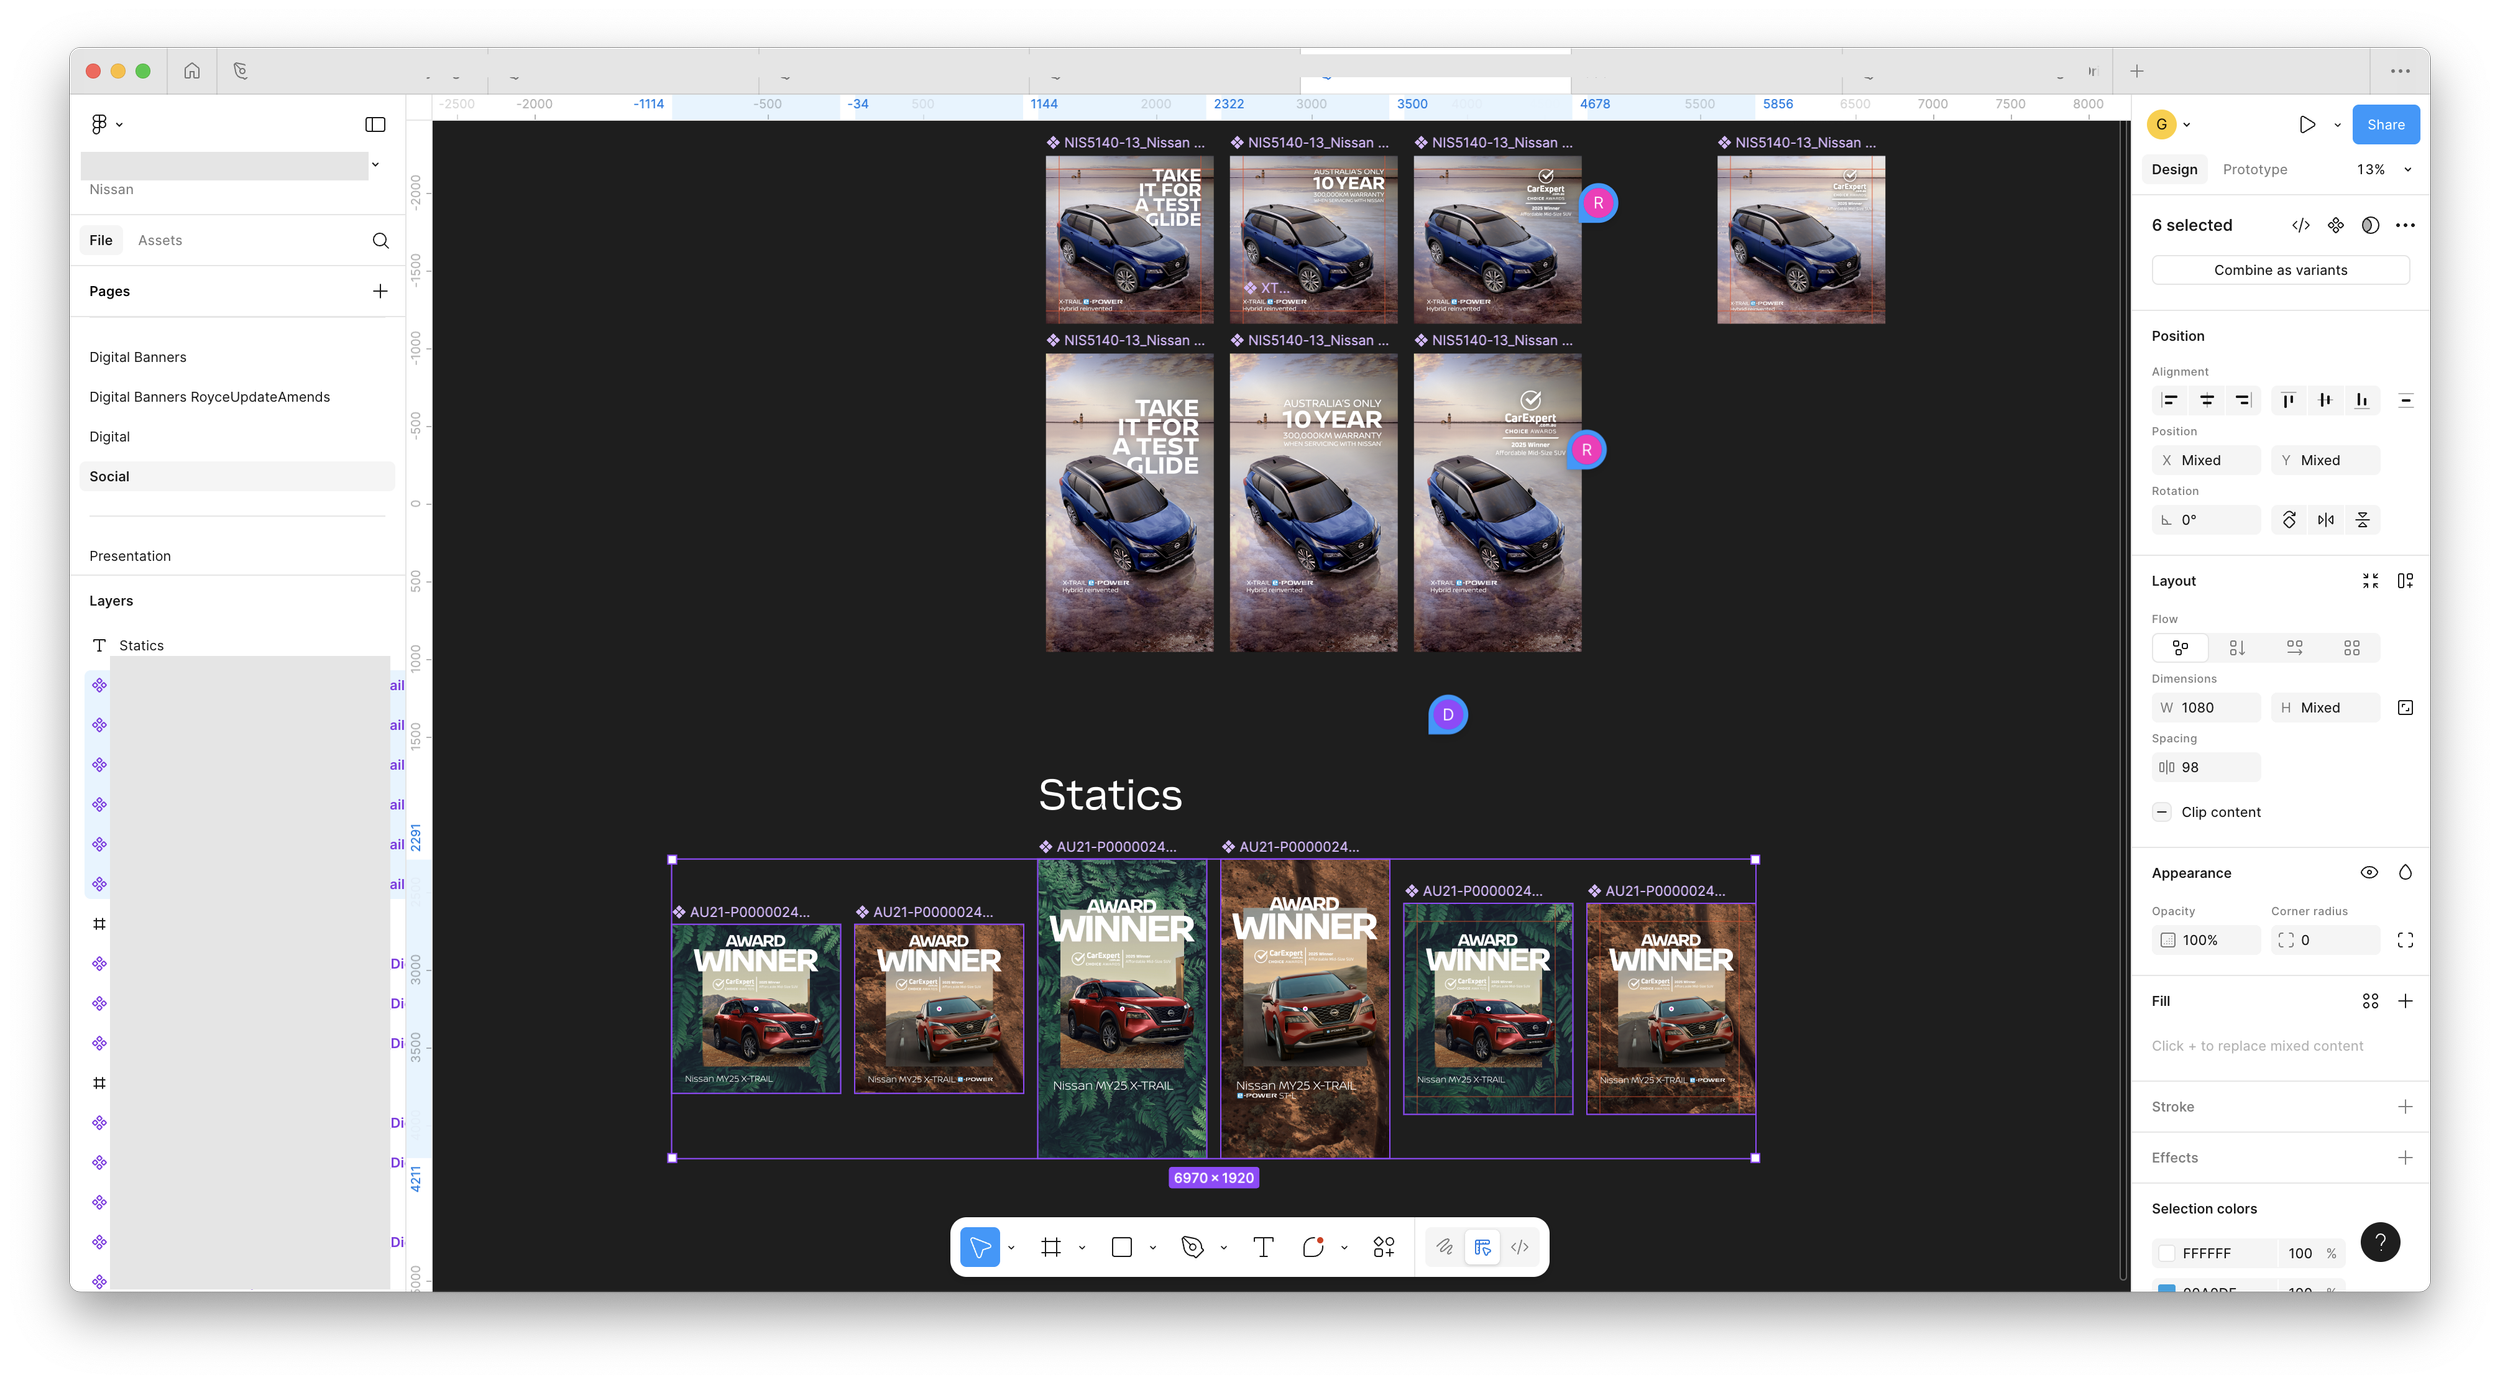The width and height of the screenshot is (2500, 1384).
Task: Expand the file name dropdown chevron
Action: [376, 165]
